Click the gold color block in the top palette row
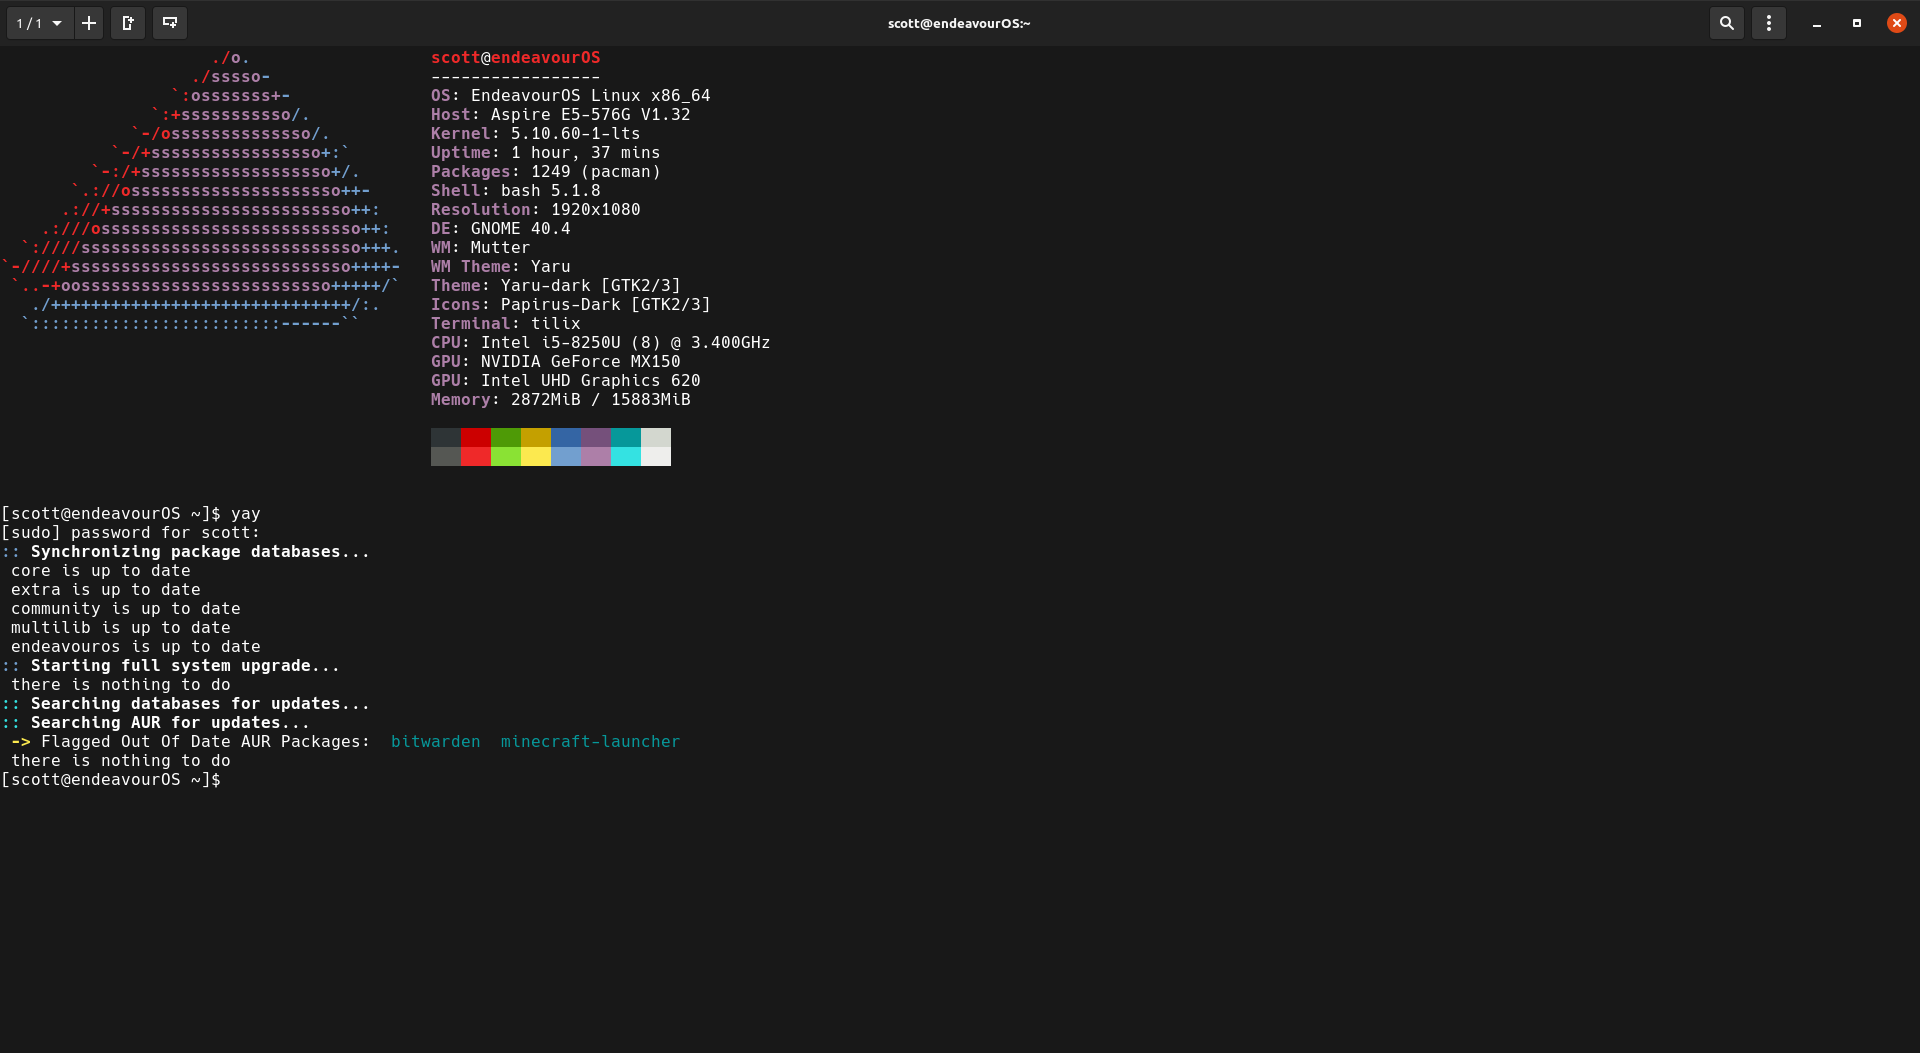This screenshot has height=1053, width=1920. coord(536,437)
